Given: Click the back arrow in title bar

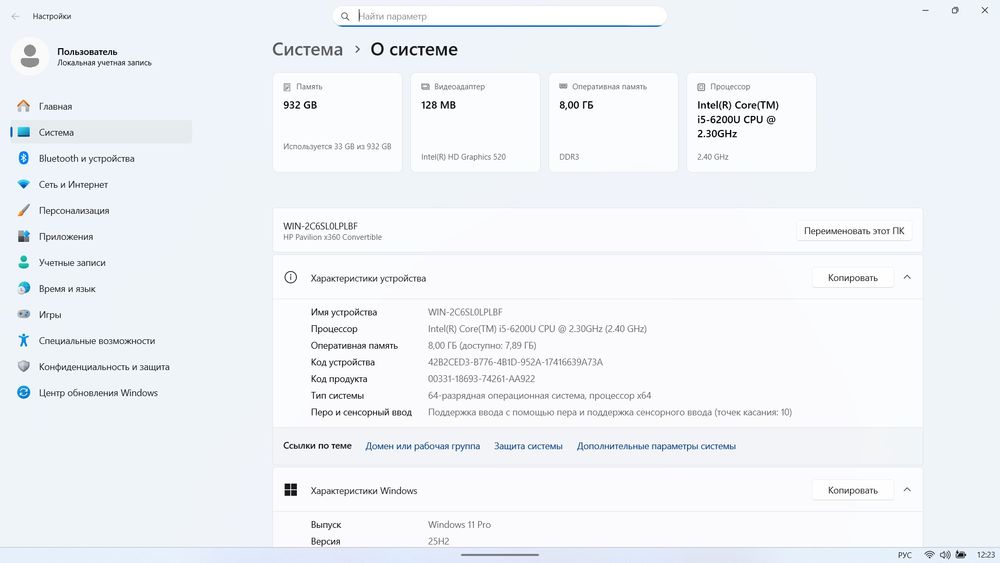Looking at the screenshot, I should click(x=15, y=16).
